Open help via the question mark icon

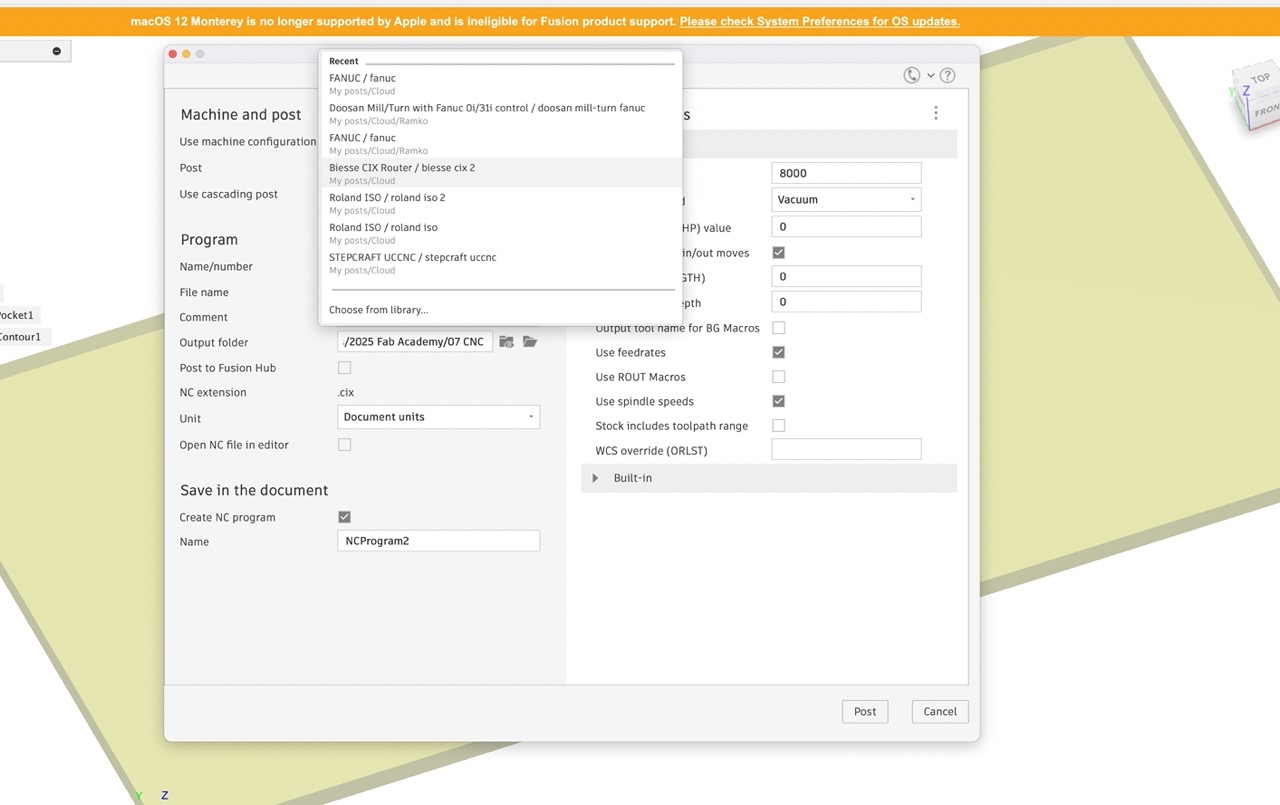[948, 76]
